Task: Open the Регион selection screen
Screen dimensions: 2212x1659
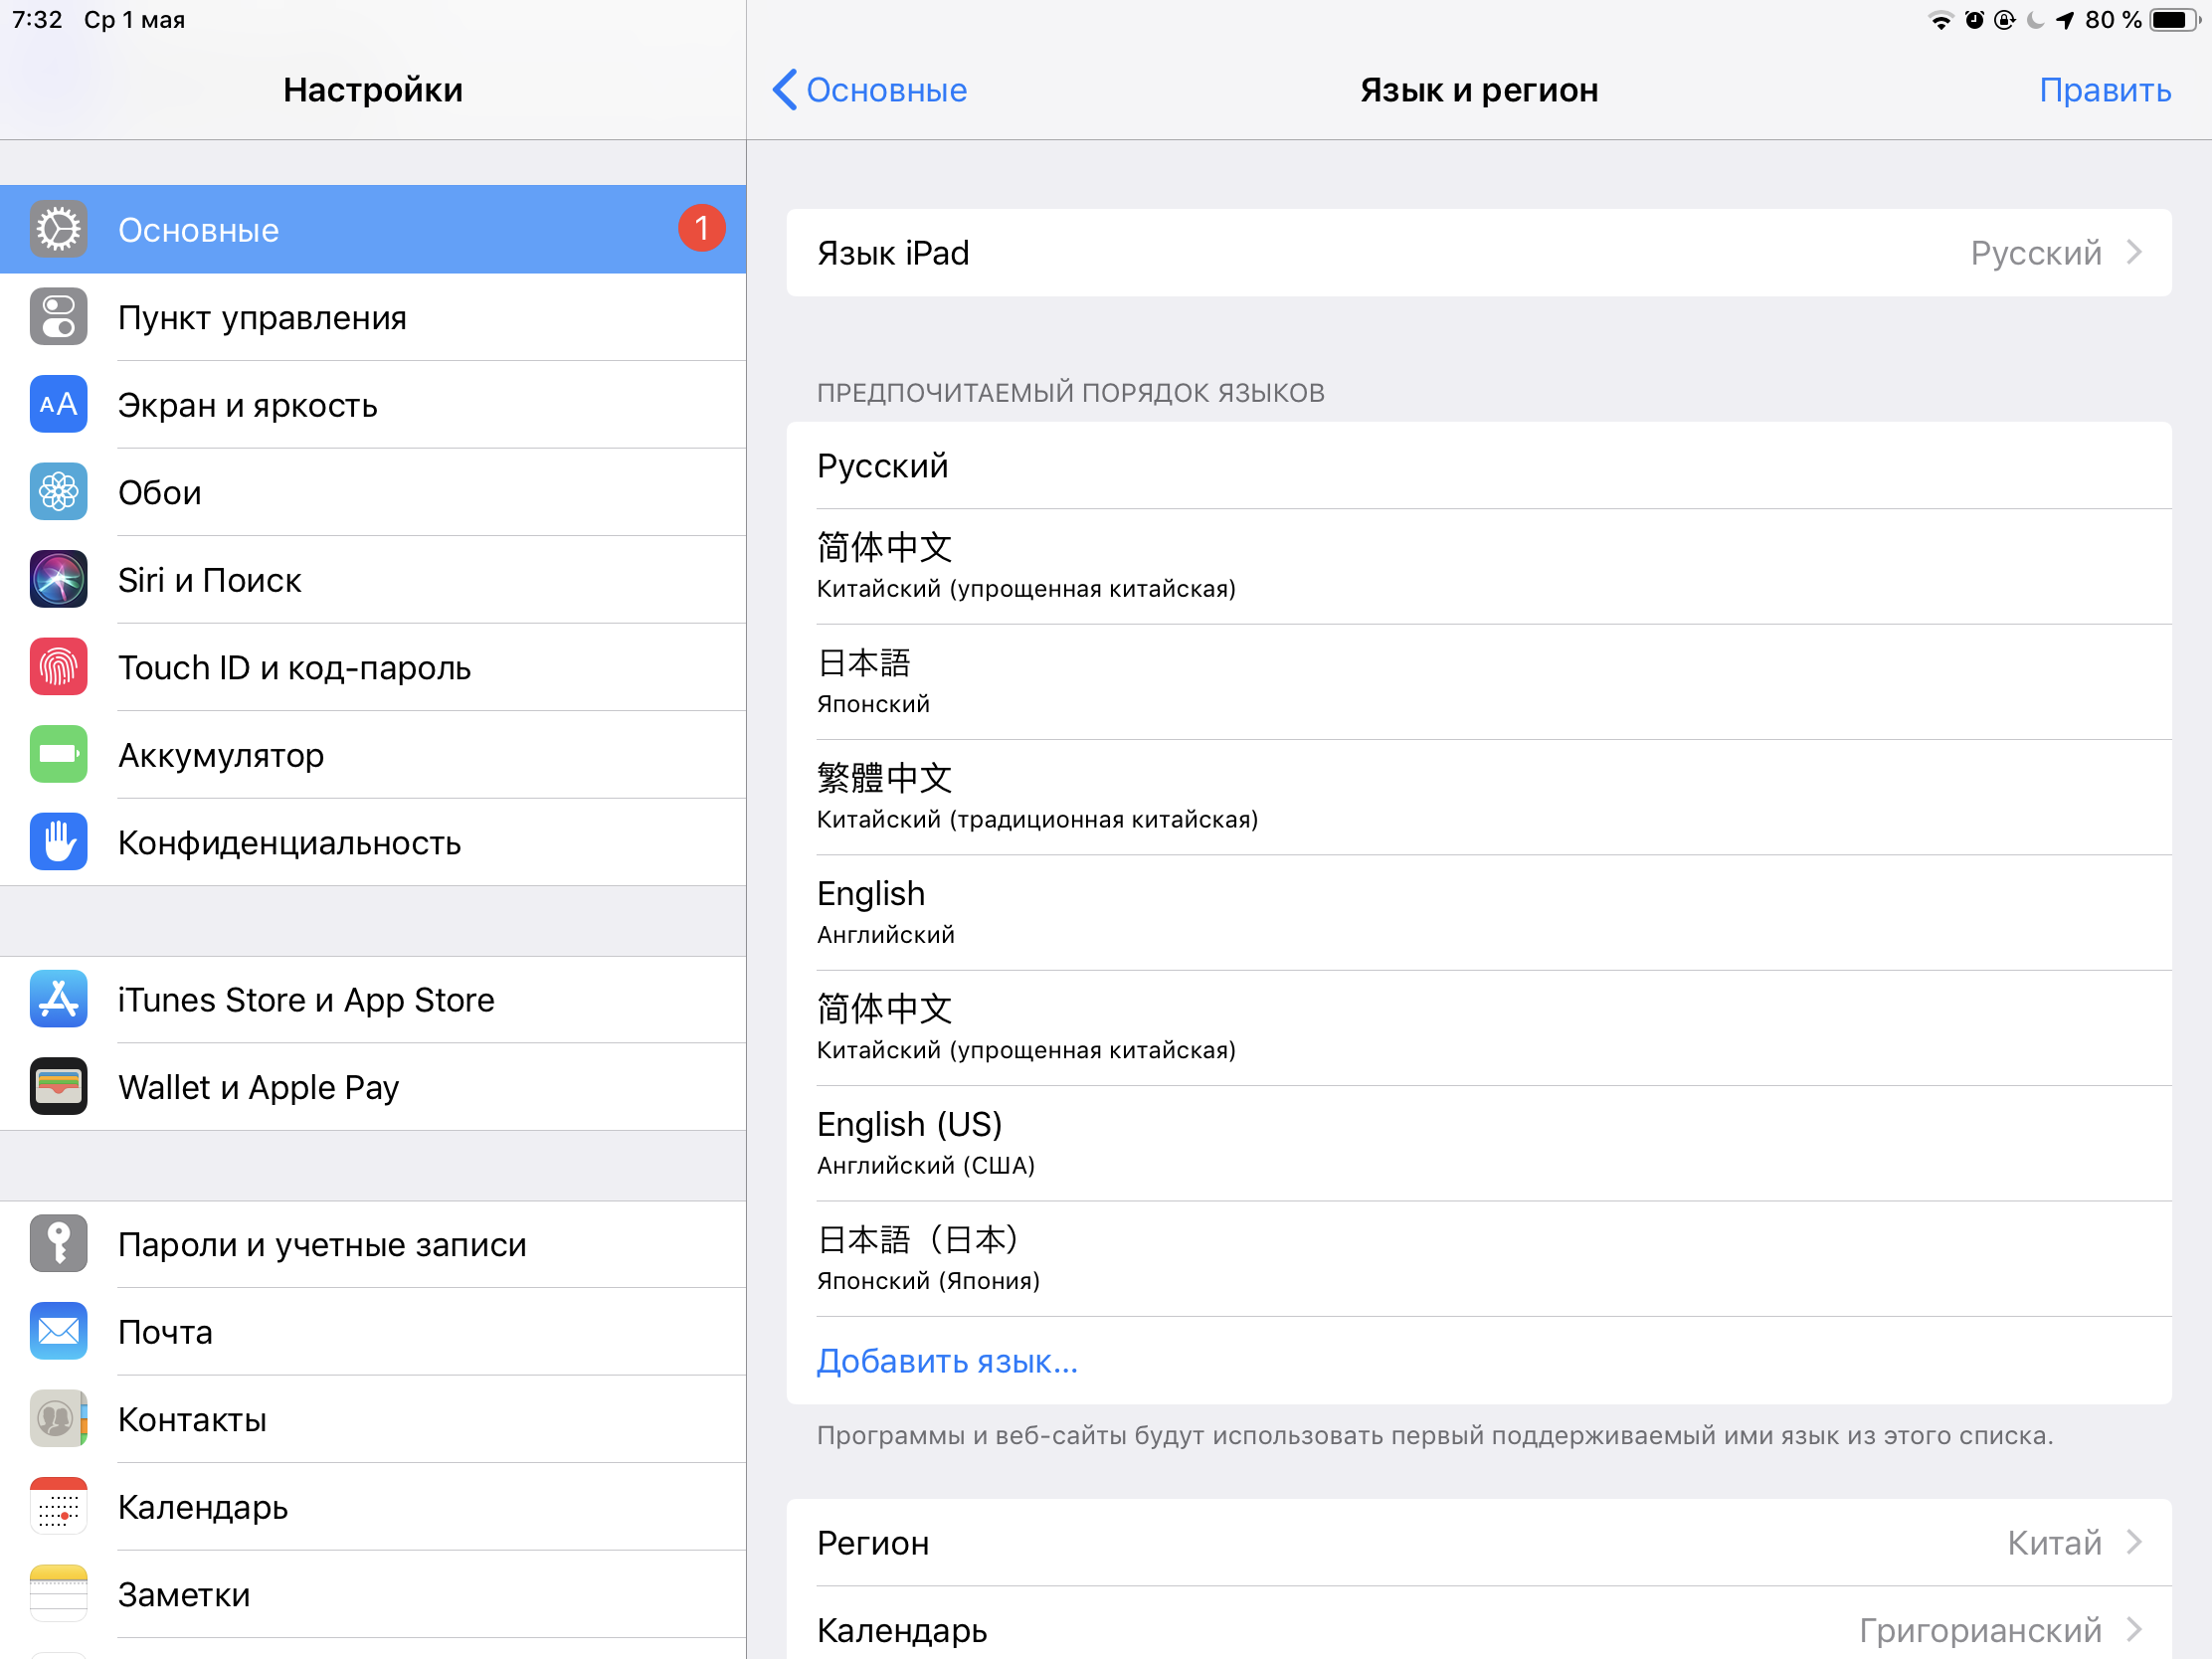Action: (x=1478, y=1542)
